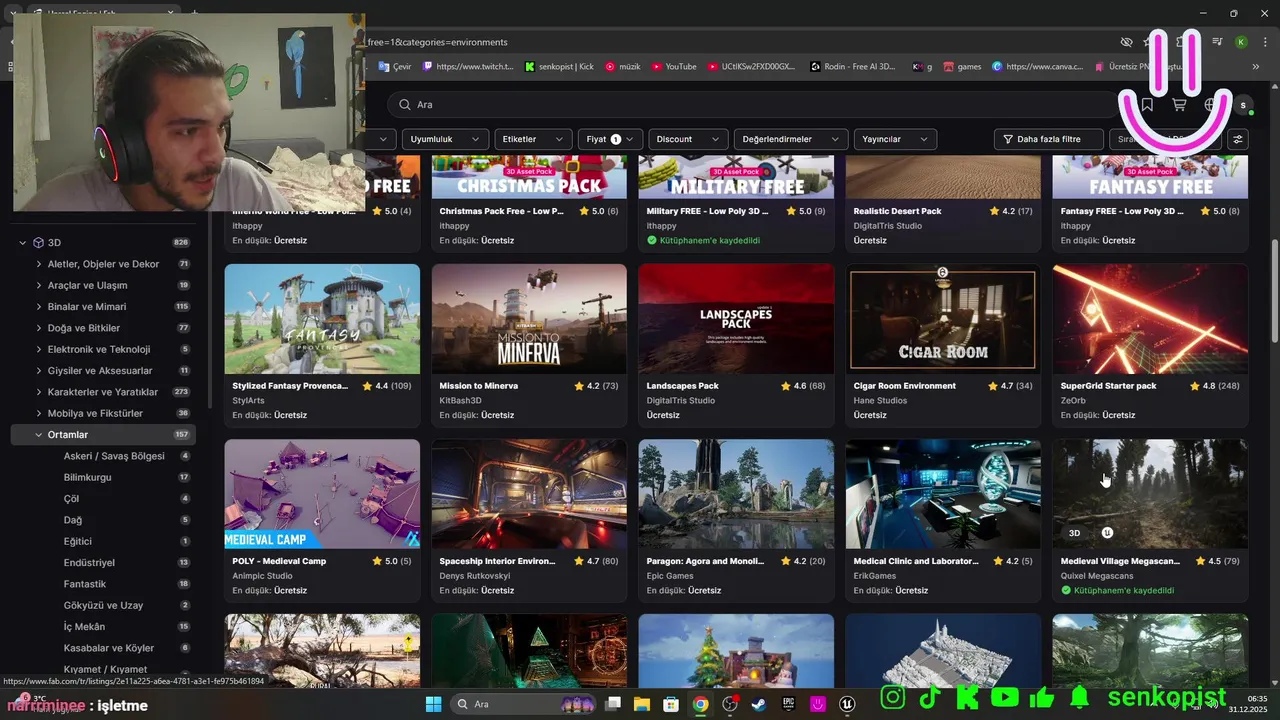Click Daha fazla filtre button
This screenshot has width=1280, height=720.
(x=1048, y=139)
